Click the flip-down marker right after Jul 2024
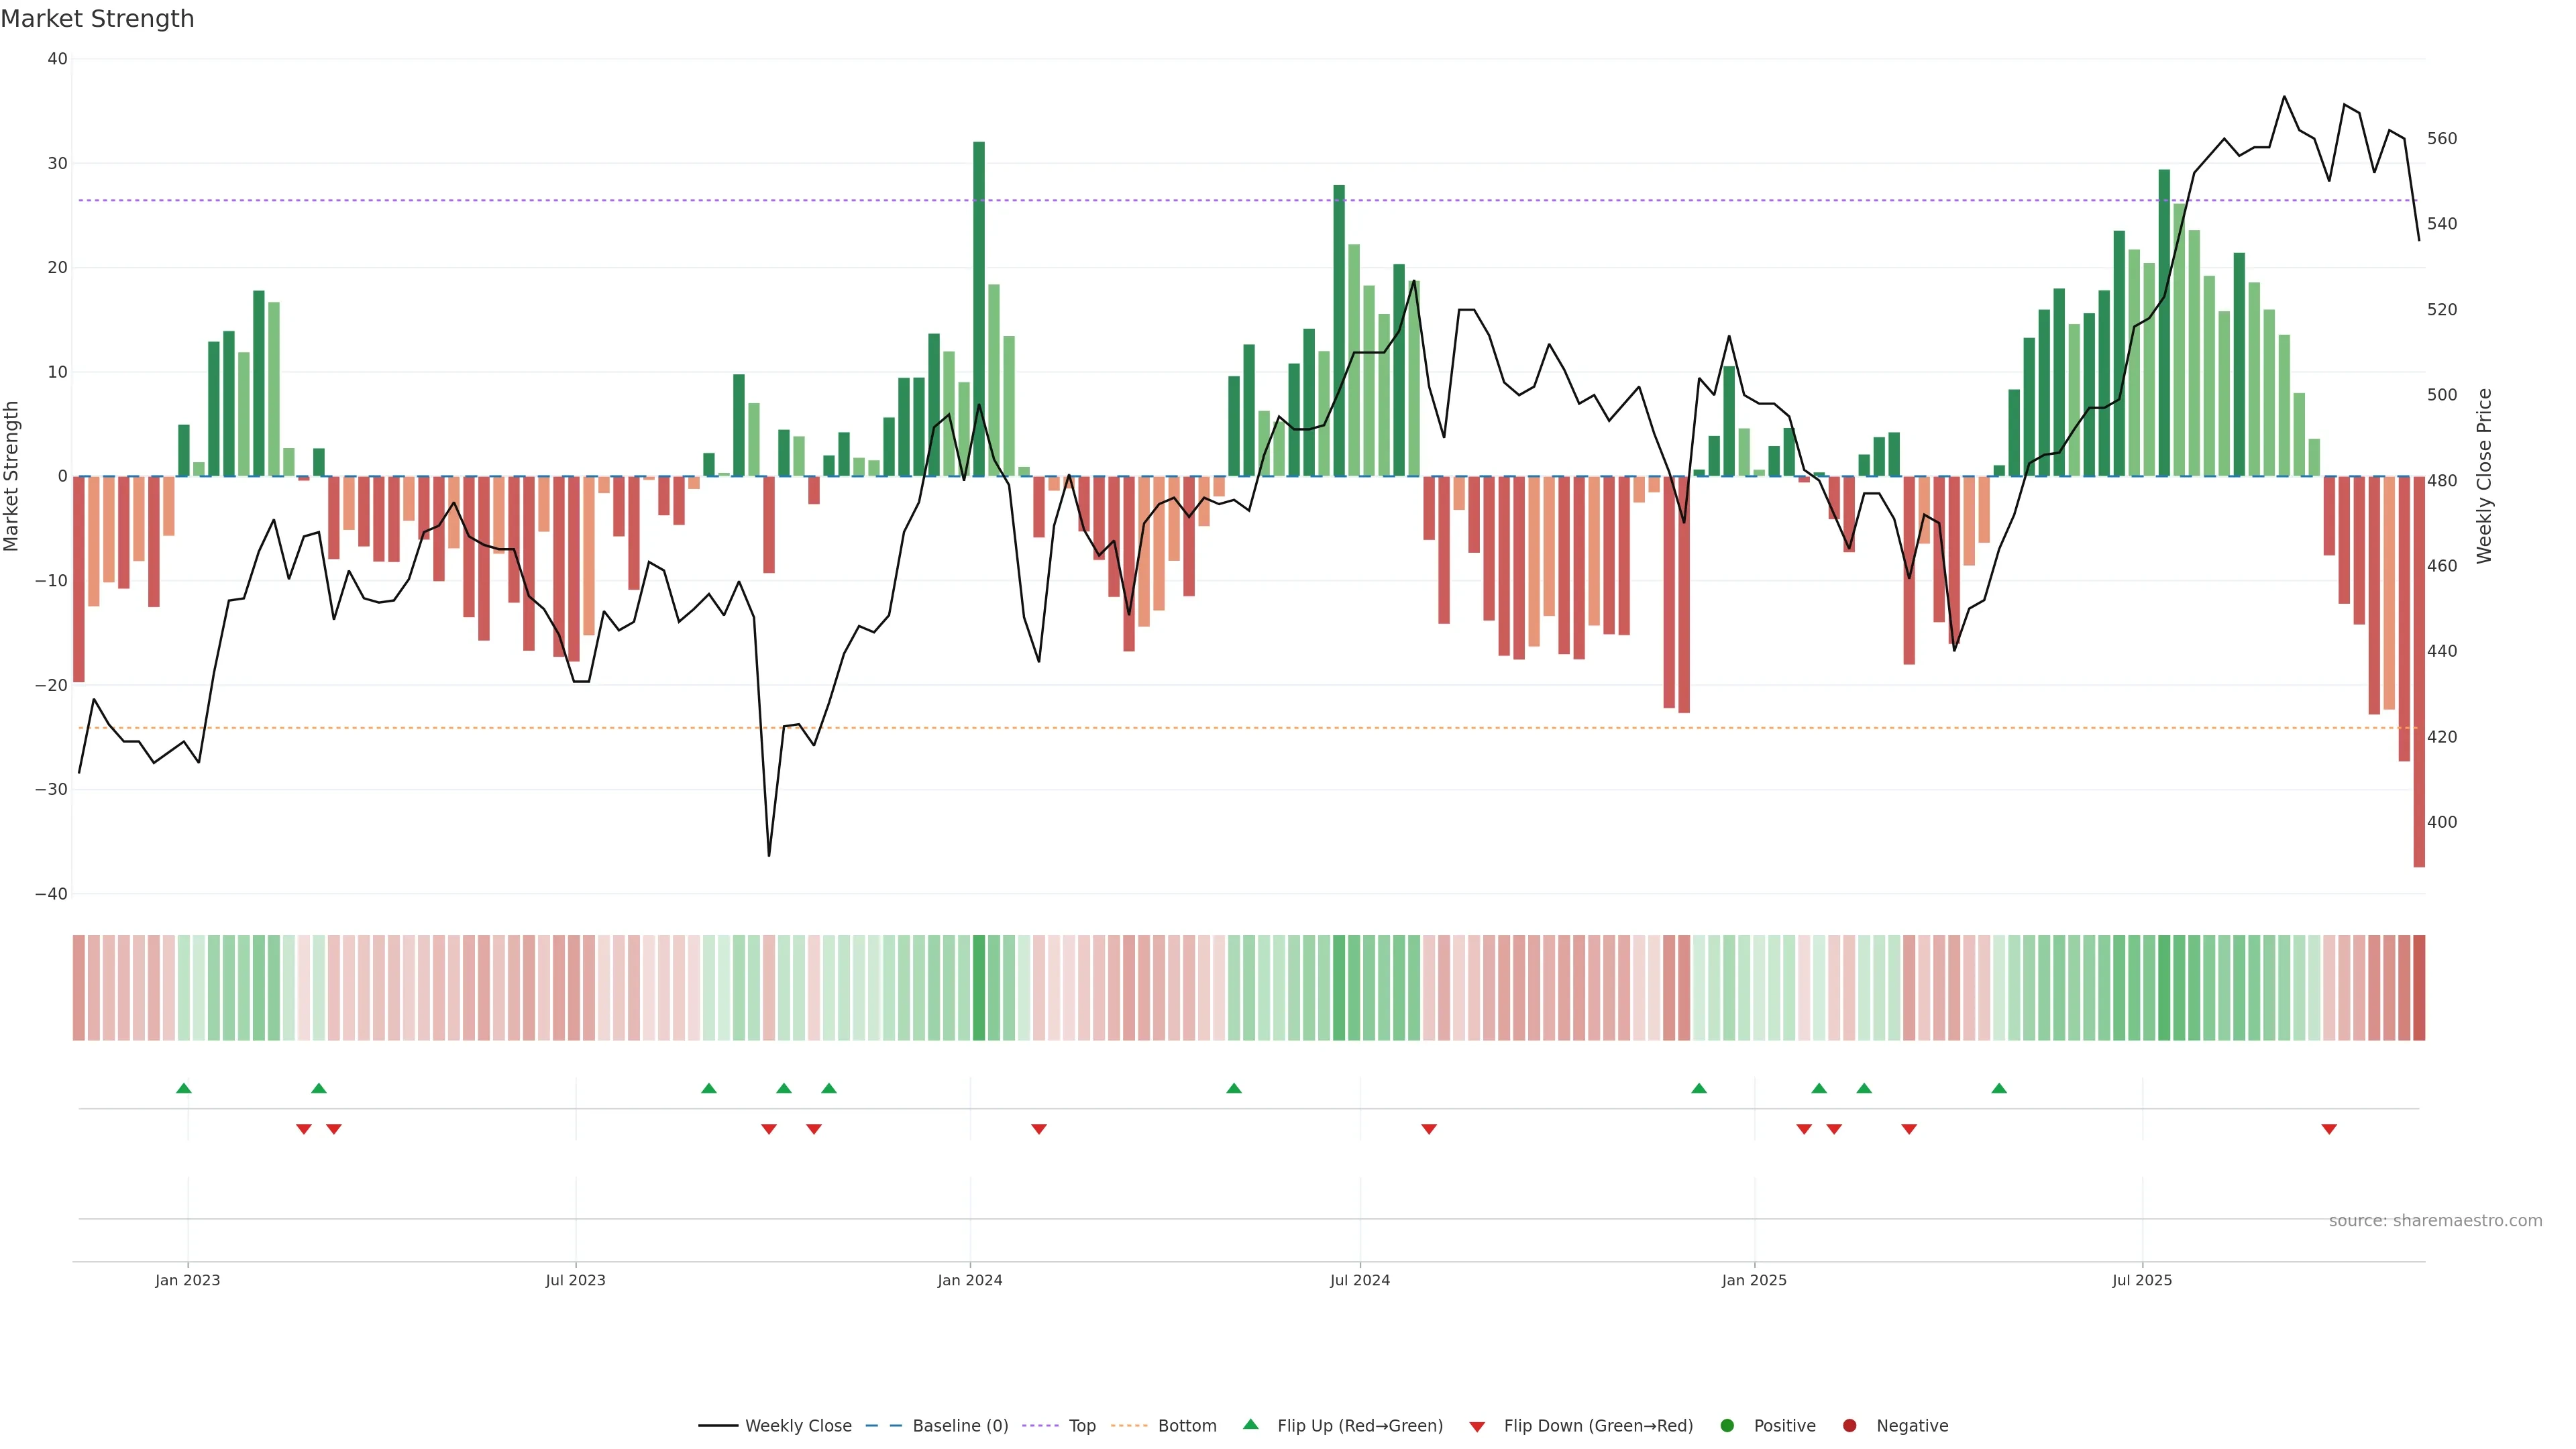 click(x=1429, y=1129)
